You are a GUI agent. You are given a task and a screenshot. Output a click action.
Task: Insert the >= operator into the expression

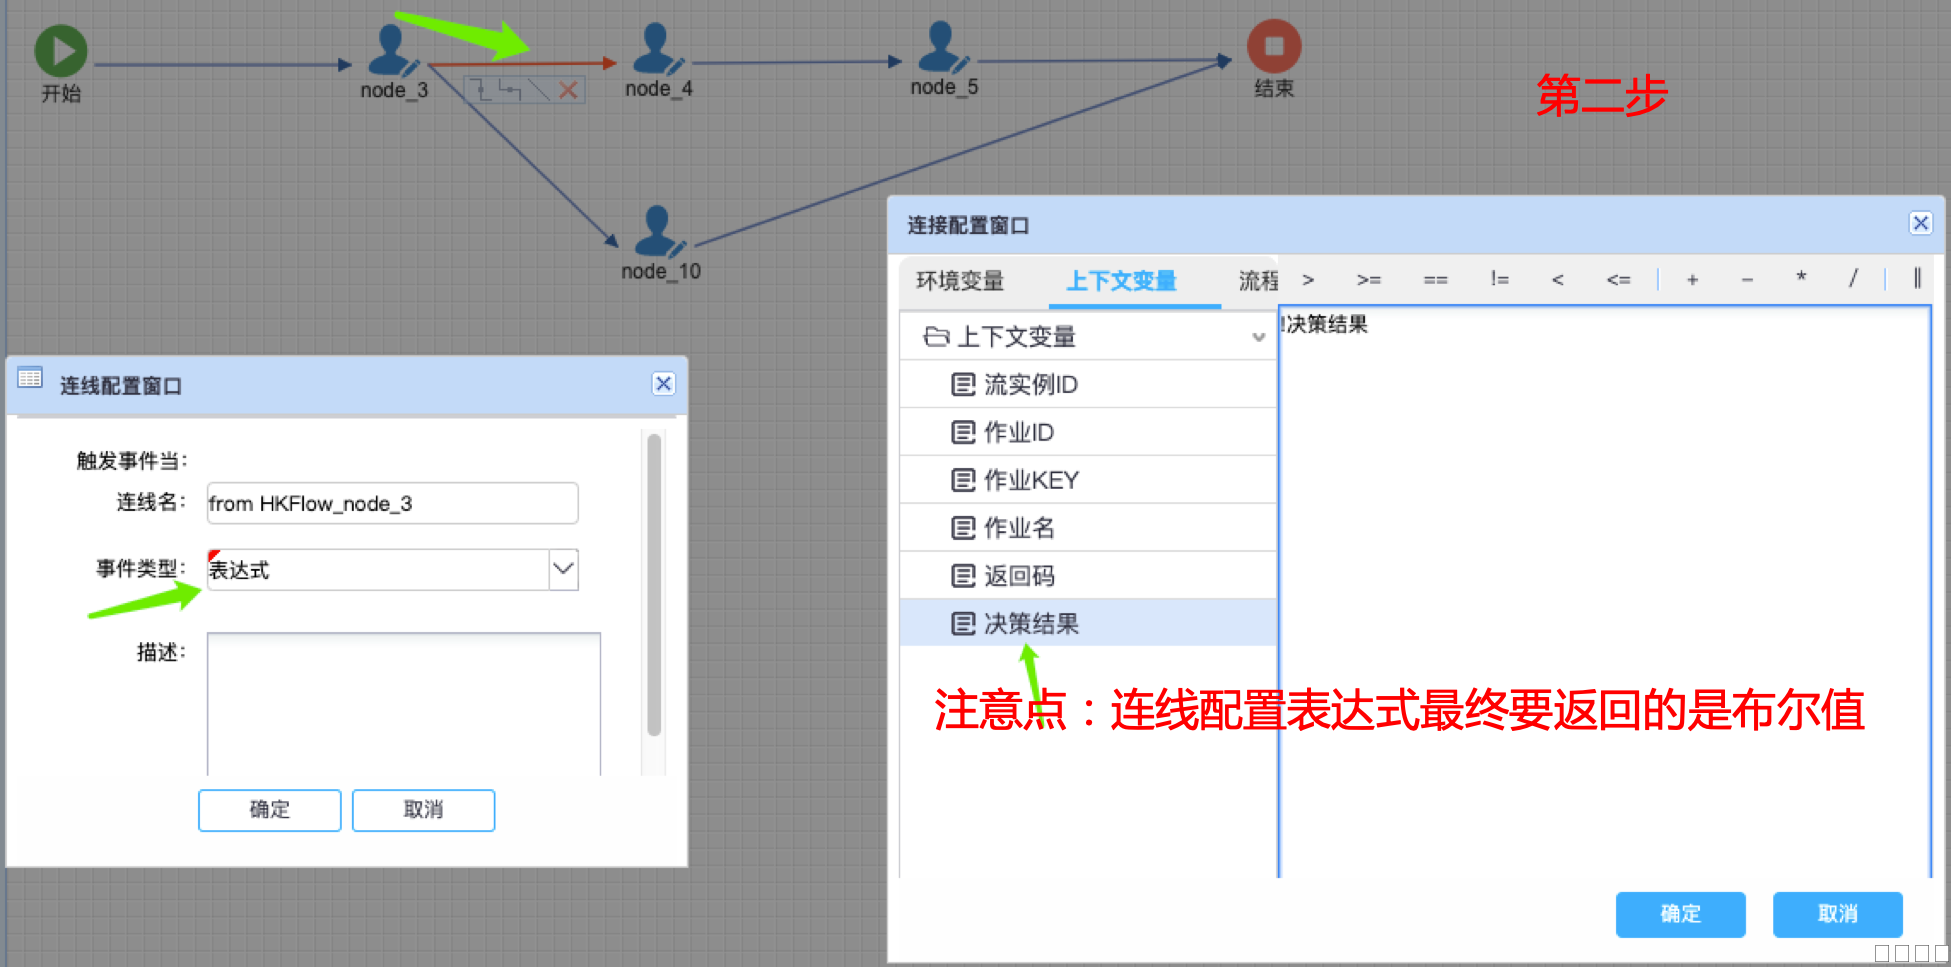coord(1368,280)
